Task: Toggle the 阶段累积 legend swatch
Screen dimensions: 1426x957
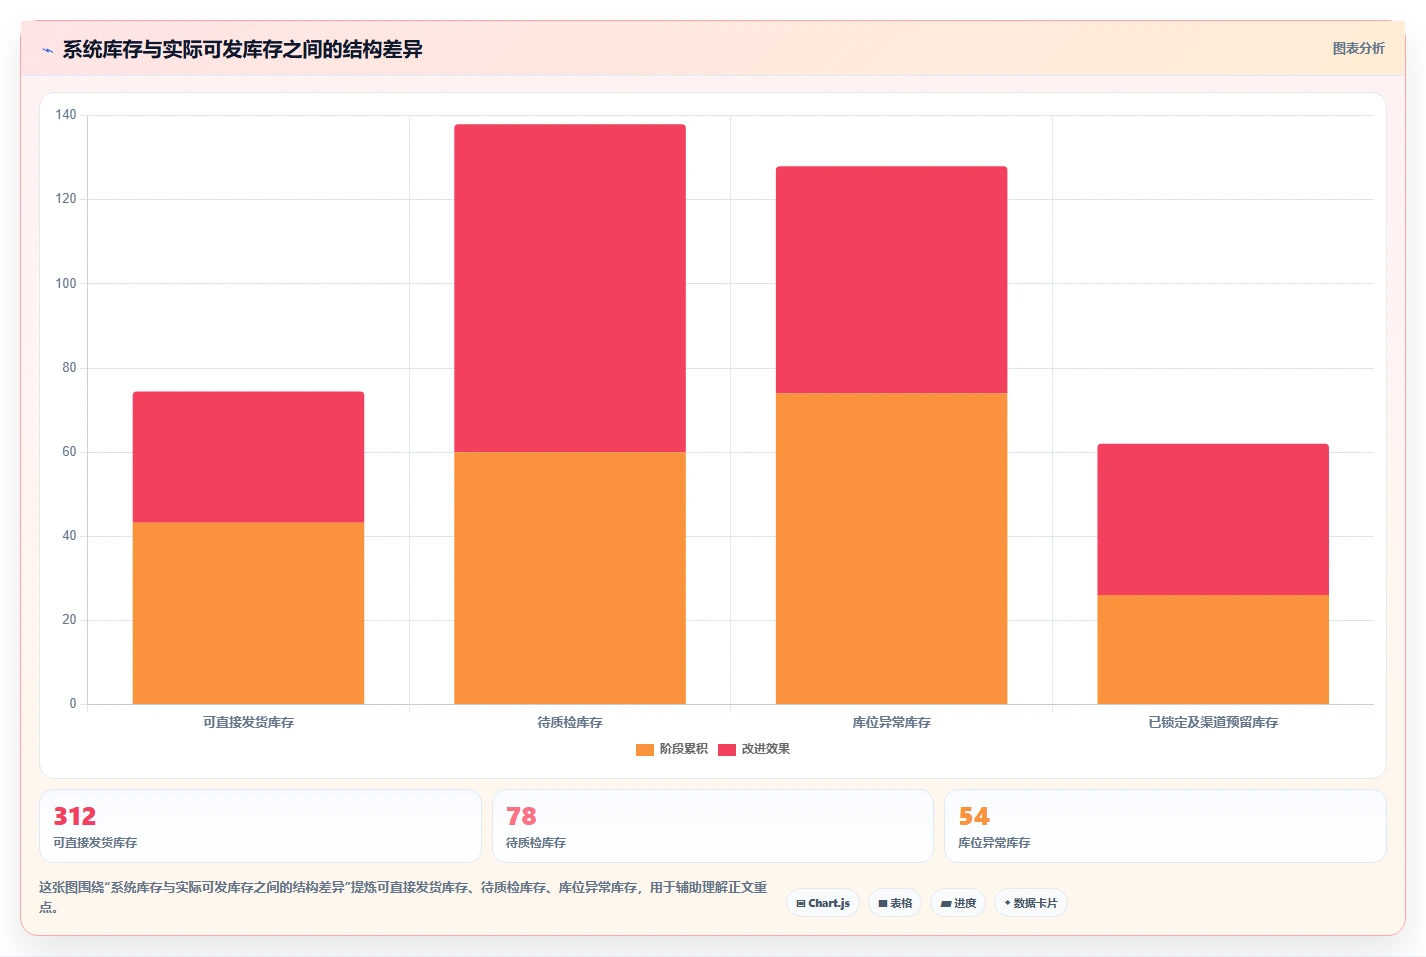Action: [645, 749]
